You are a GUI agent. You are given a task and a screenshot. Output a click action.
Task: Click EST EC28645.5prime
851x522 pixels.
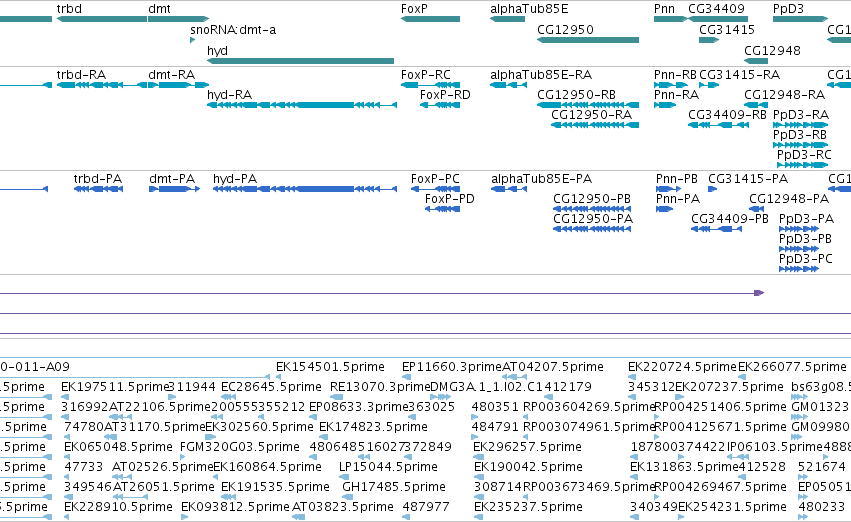click(271, 387)
